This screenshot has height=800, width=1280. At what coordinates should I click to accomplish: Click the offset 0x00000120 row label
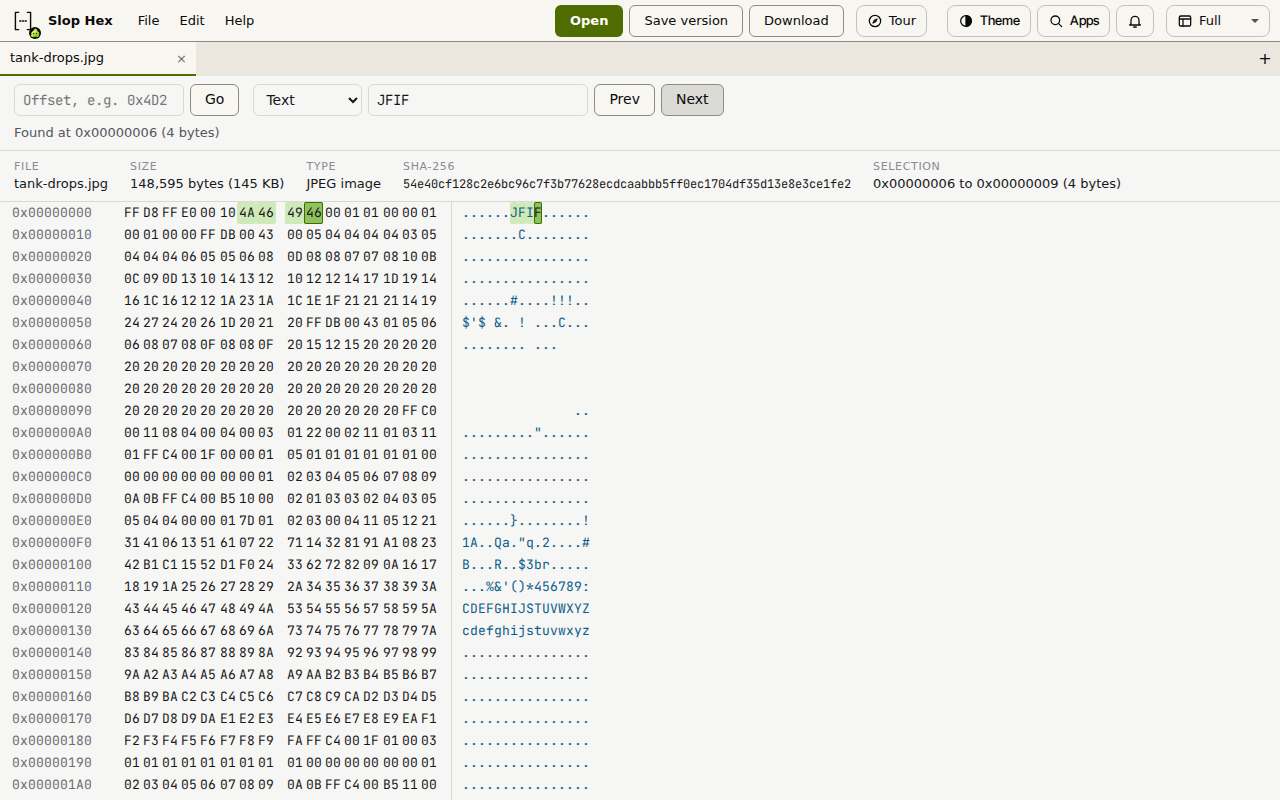(52, 609)
